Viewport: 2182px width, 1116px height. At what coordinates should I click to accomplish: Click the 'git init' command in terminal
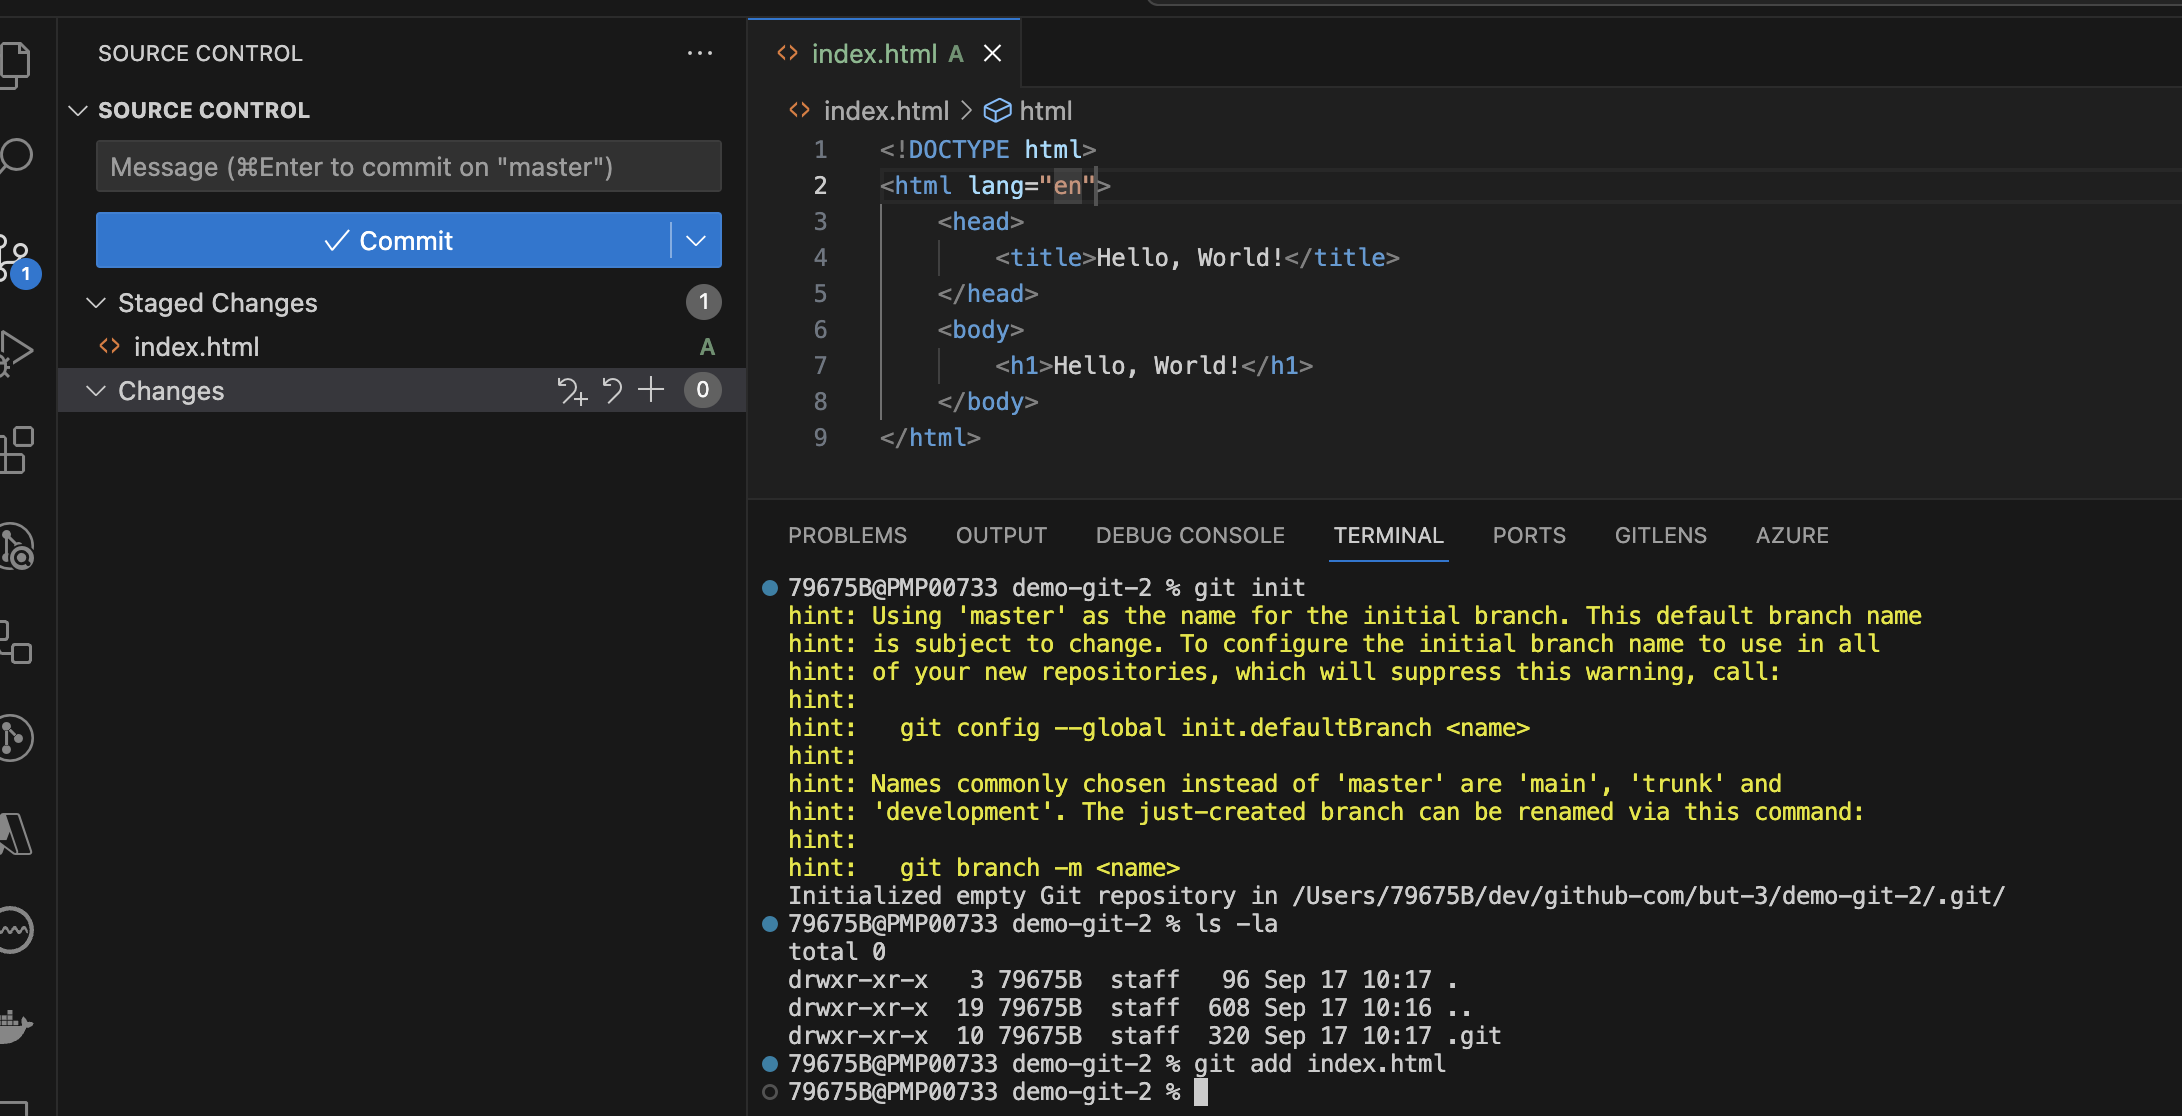pos(1250,587)
